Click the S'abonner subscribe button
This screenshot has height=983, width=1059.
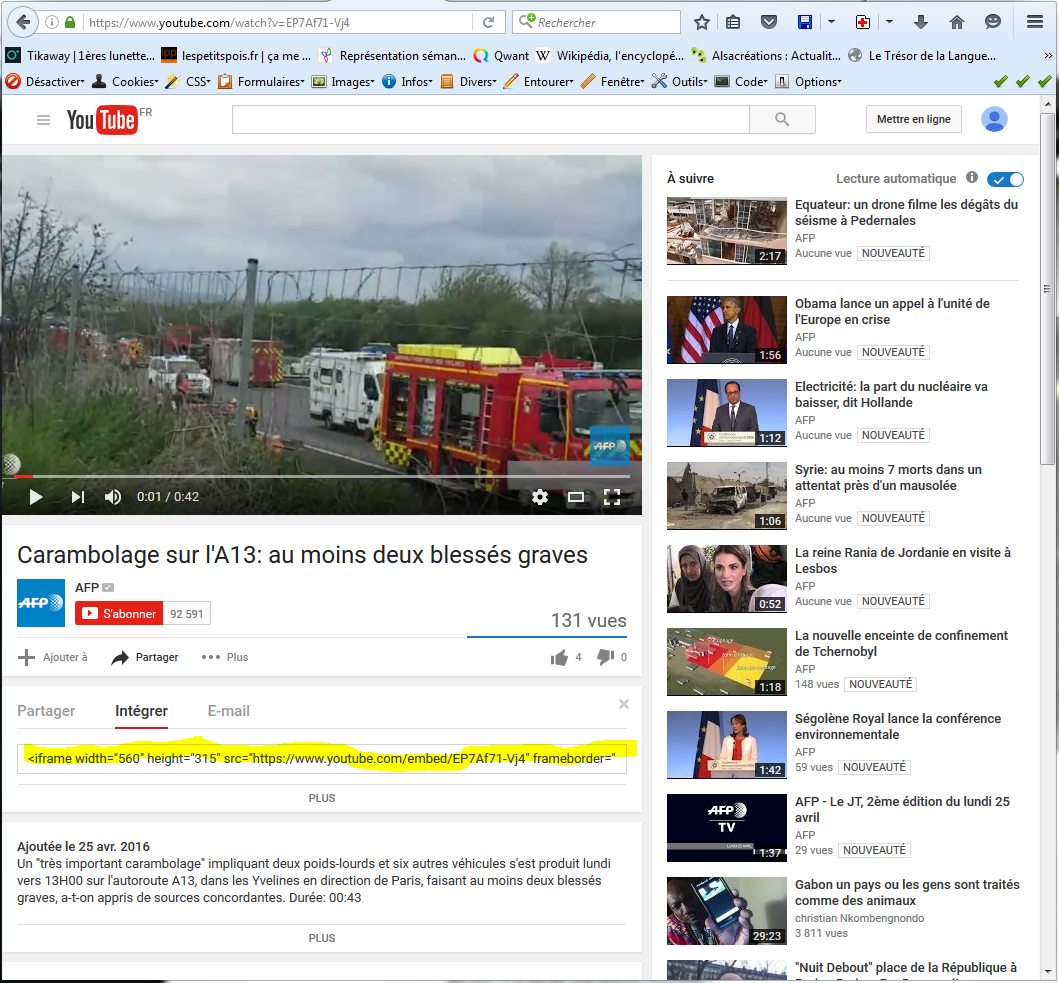(x=119, y=614)
